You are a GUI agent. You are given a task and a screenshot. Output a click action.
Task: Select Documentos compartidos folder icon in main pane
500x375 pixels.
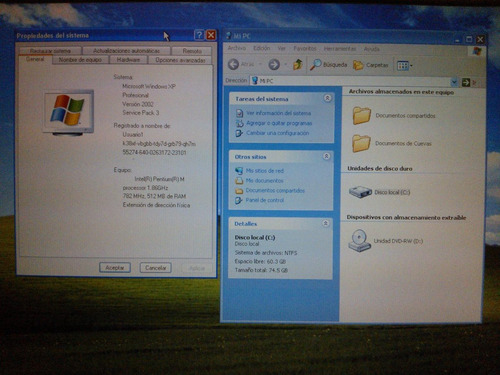coord(362,115)
